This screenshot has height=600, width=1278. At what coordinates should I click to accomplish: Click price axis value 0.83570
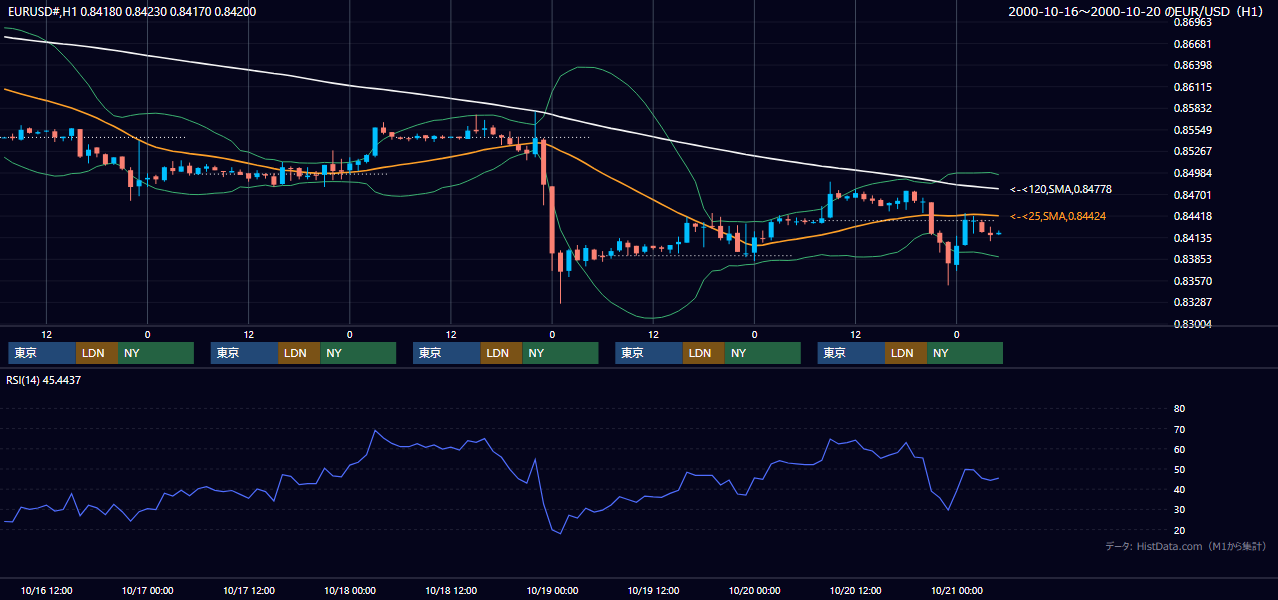1192,281
